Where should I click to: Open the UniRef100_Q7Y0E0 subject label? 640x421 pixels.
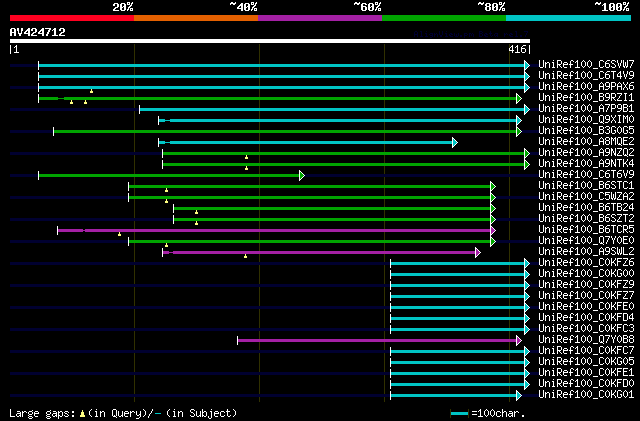coord(586,241)
